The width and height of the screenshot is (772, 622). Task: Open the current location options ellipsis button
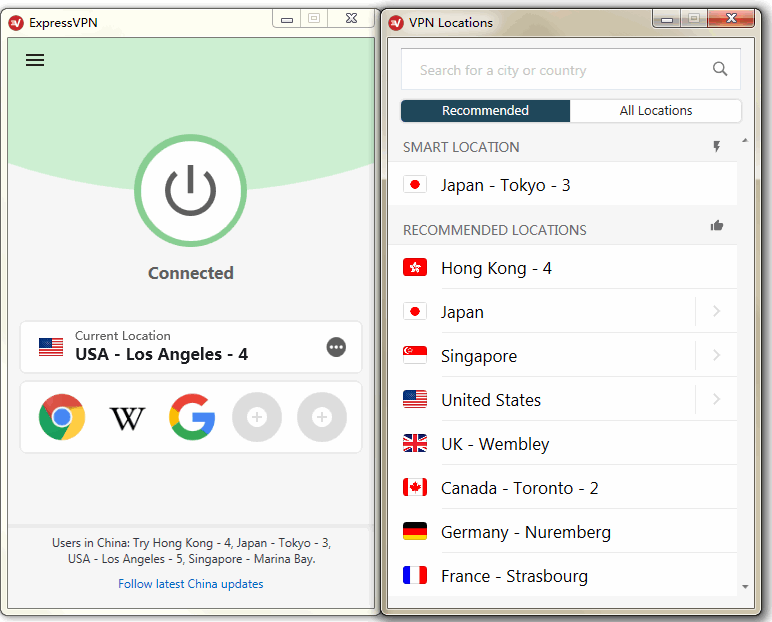(336, 347)
